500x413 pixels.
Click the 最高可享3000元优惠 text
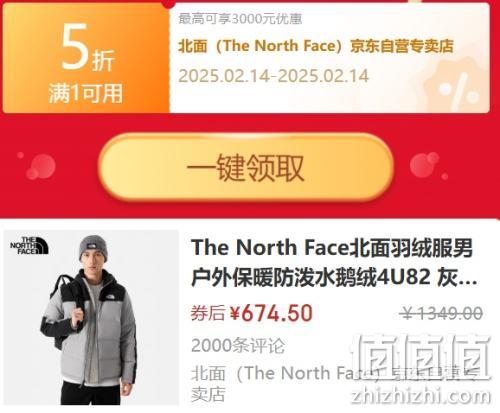click(240, 19)
